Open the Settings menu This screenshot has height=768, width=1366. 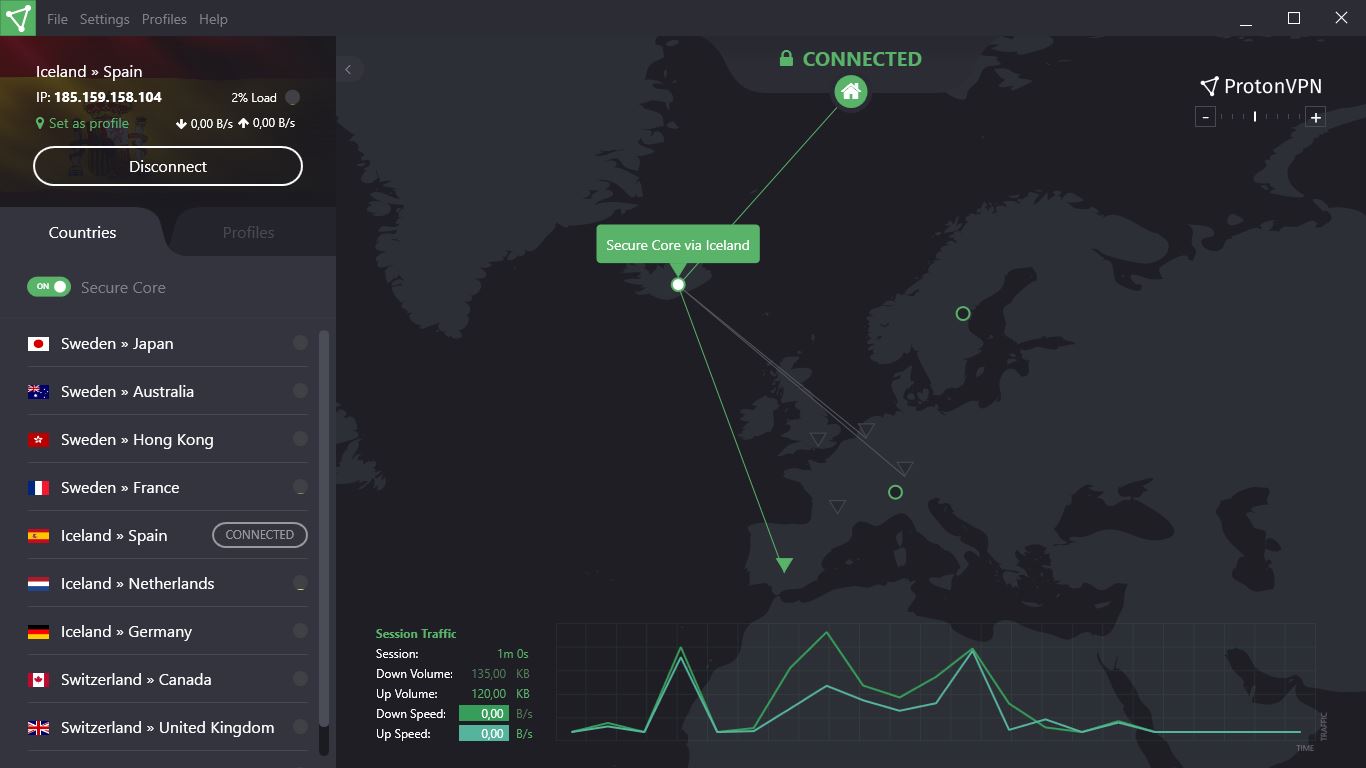pos(104,18)
